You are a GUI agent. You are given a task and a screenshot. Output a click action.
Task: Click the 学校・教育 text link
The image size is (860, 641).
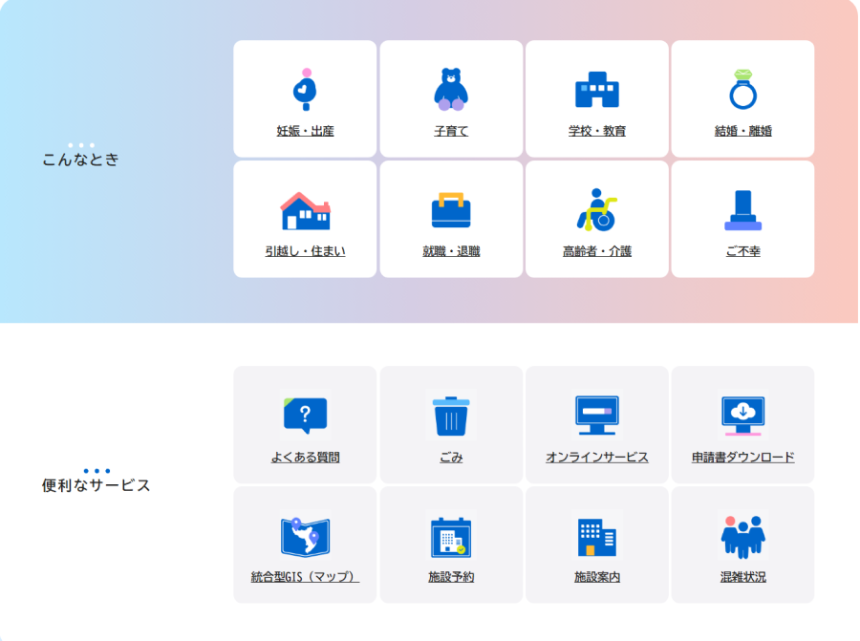point(597,131)
